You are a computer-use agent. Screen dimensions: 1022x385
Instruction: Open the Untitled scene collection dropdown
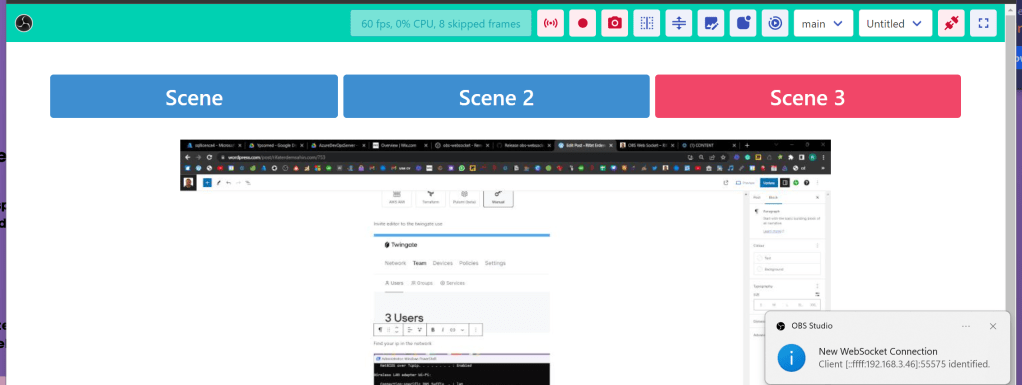pos(896,23)
